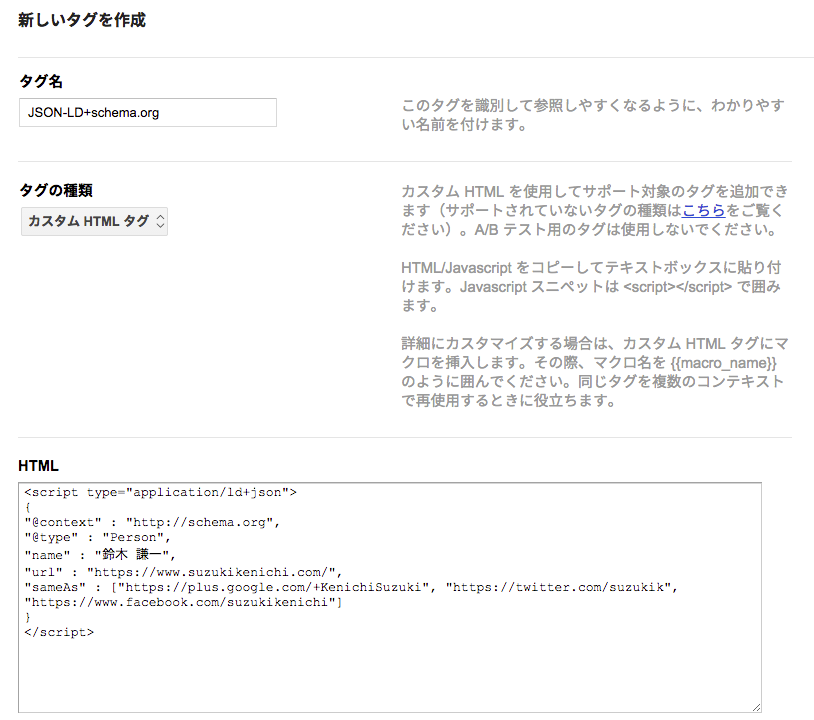Click the "@type" : "Person" code line
Screen dimensions: 814x720
98,537
